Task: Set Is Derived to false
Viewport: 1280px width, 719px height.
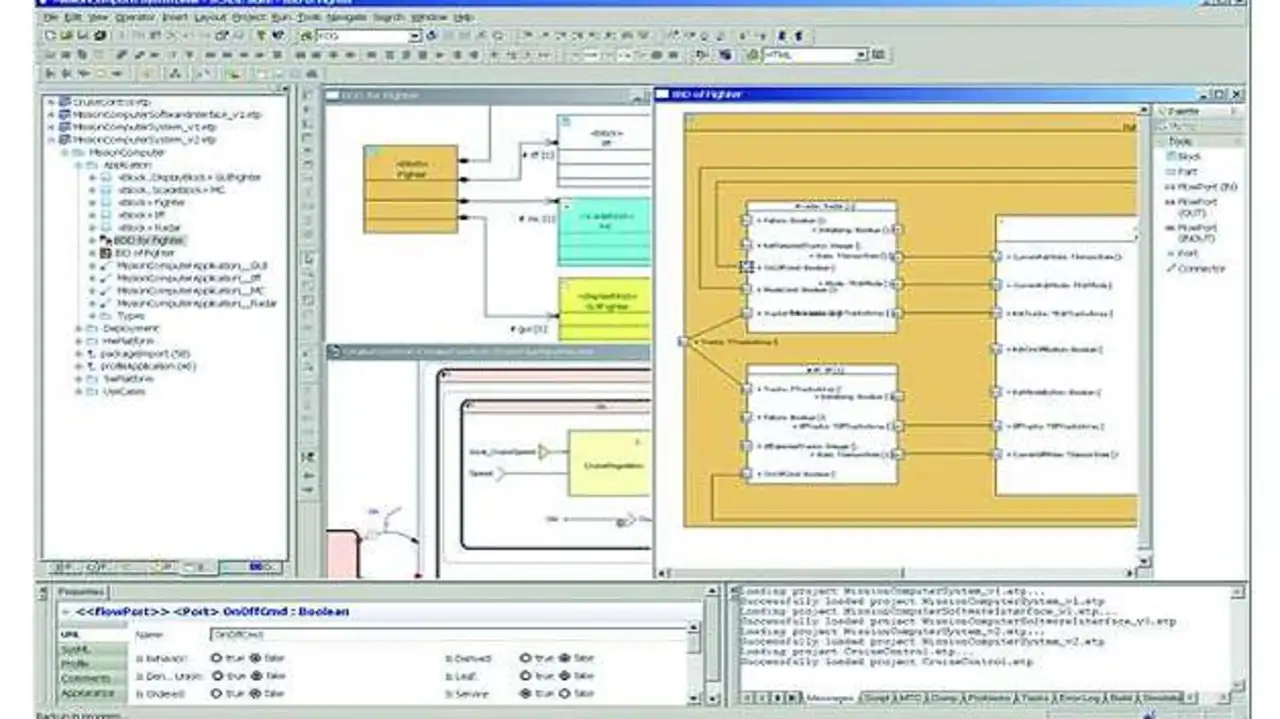Action: (x=563, y=658)
